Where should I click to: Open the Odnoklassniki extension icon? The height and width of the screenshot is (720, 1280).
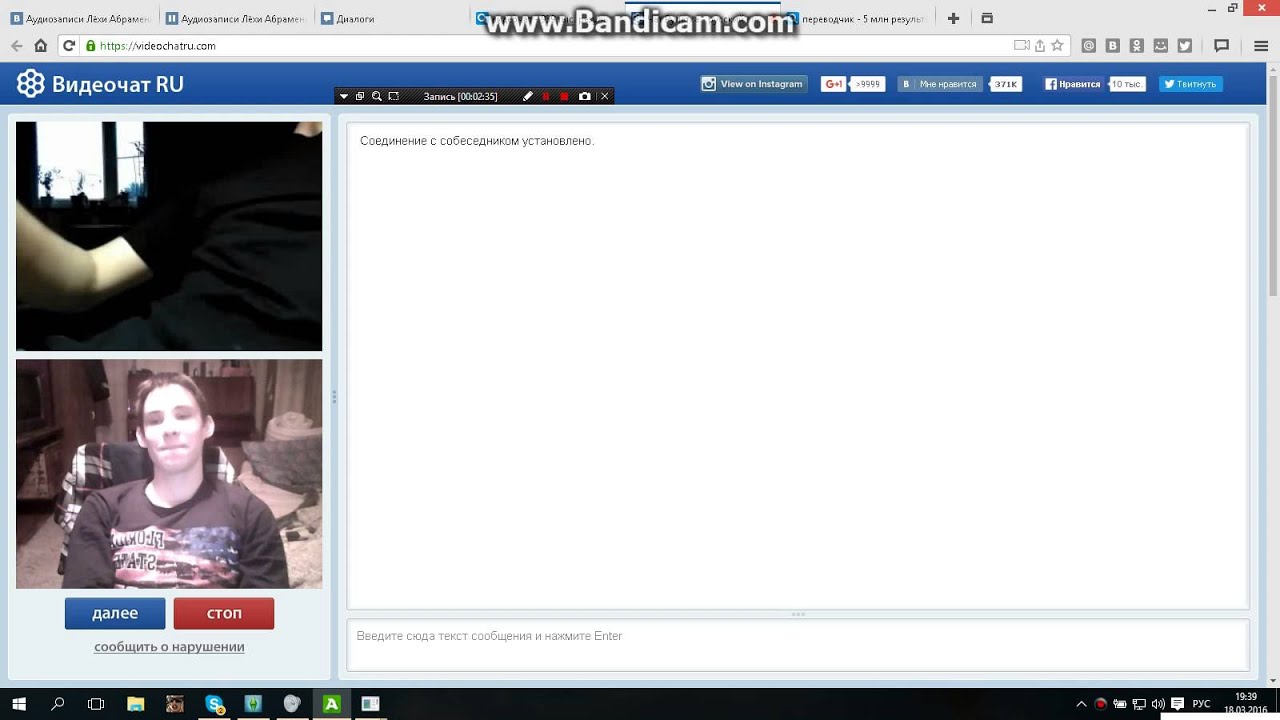[1137, 46]
